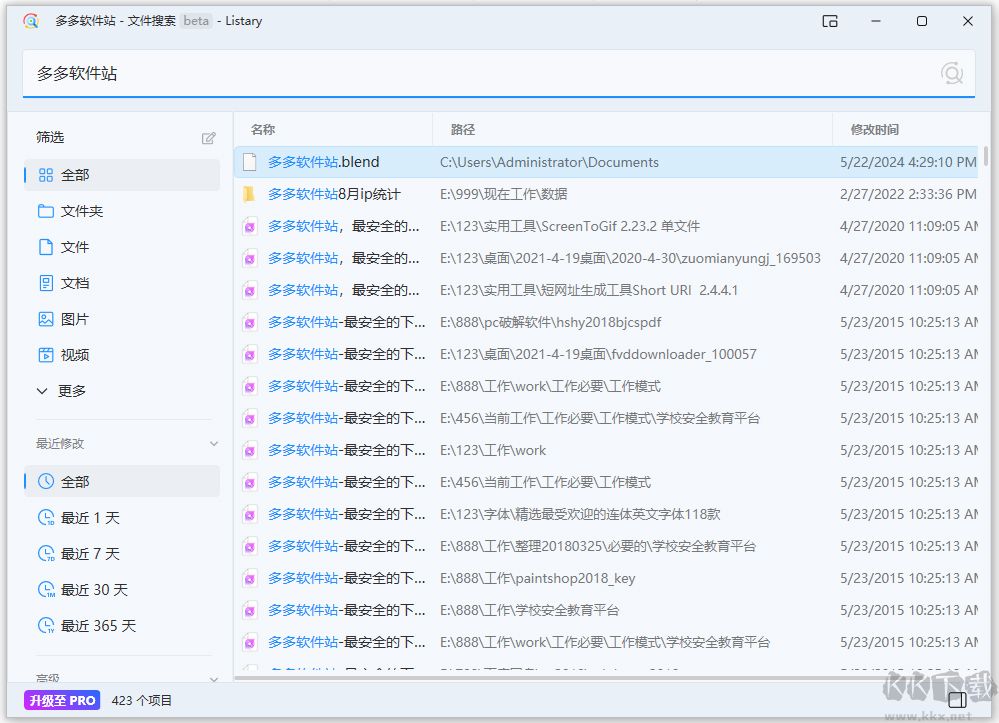Collapse the 最近修改 section chevron

coord(214,443)
